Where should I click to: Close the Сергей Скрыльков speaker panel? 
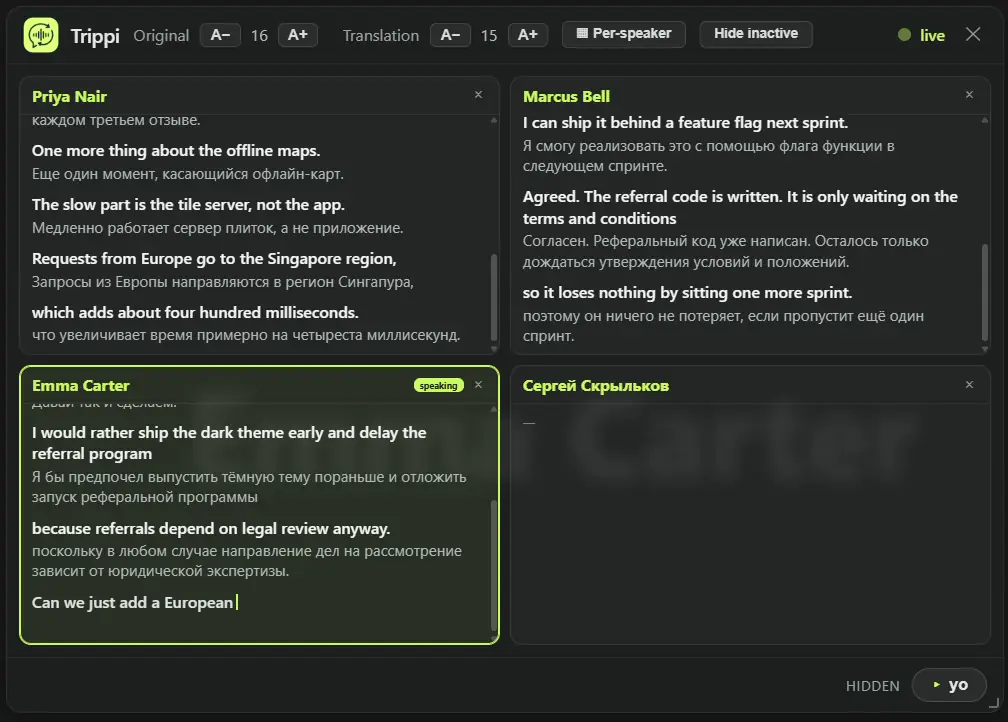(x=969, y=384)
